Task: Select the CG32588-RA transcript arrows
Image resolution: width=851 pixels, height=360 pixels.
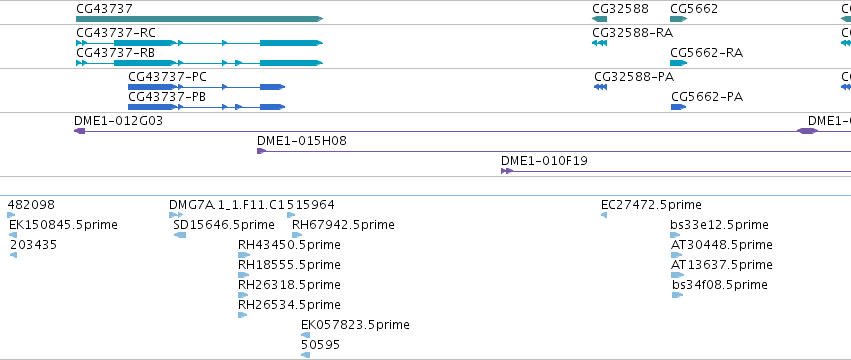Action: click(x=599, y=43)
